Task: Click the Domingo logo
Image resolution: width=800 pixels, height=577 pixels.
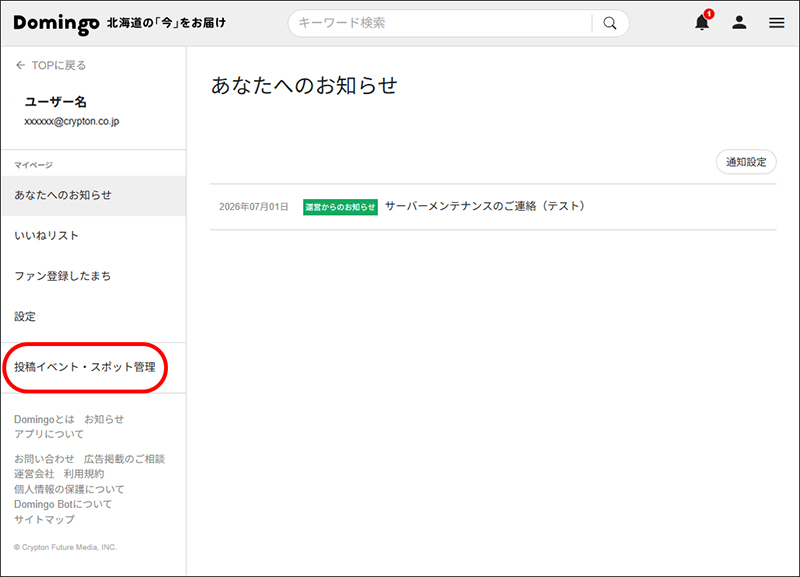Action: point(56,23)
